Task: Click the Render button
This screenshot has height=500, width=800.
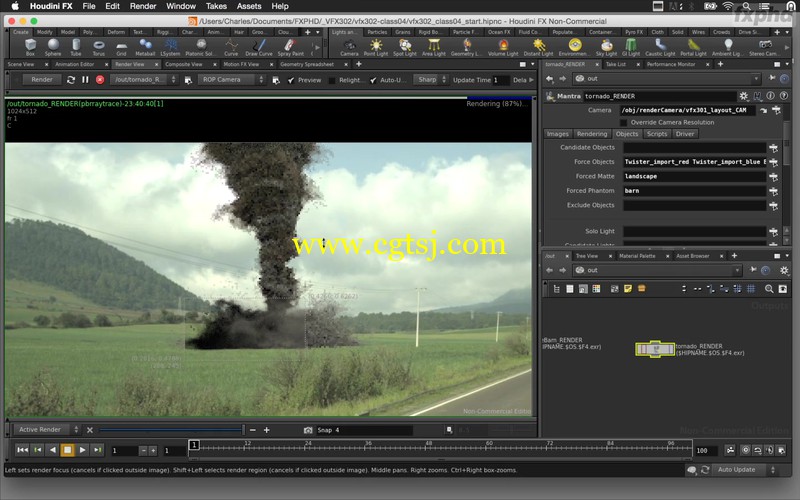Action: coord(42,80)
